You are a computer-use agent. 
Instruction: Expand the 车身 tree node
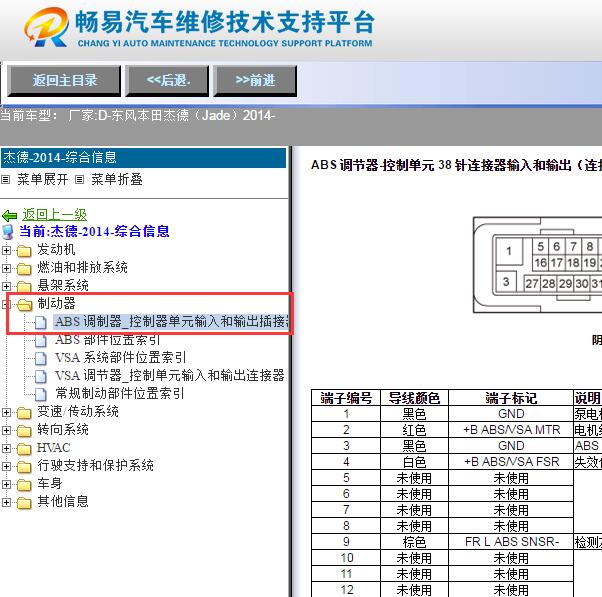click(6, 484)
